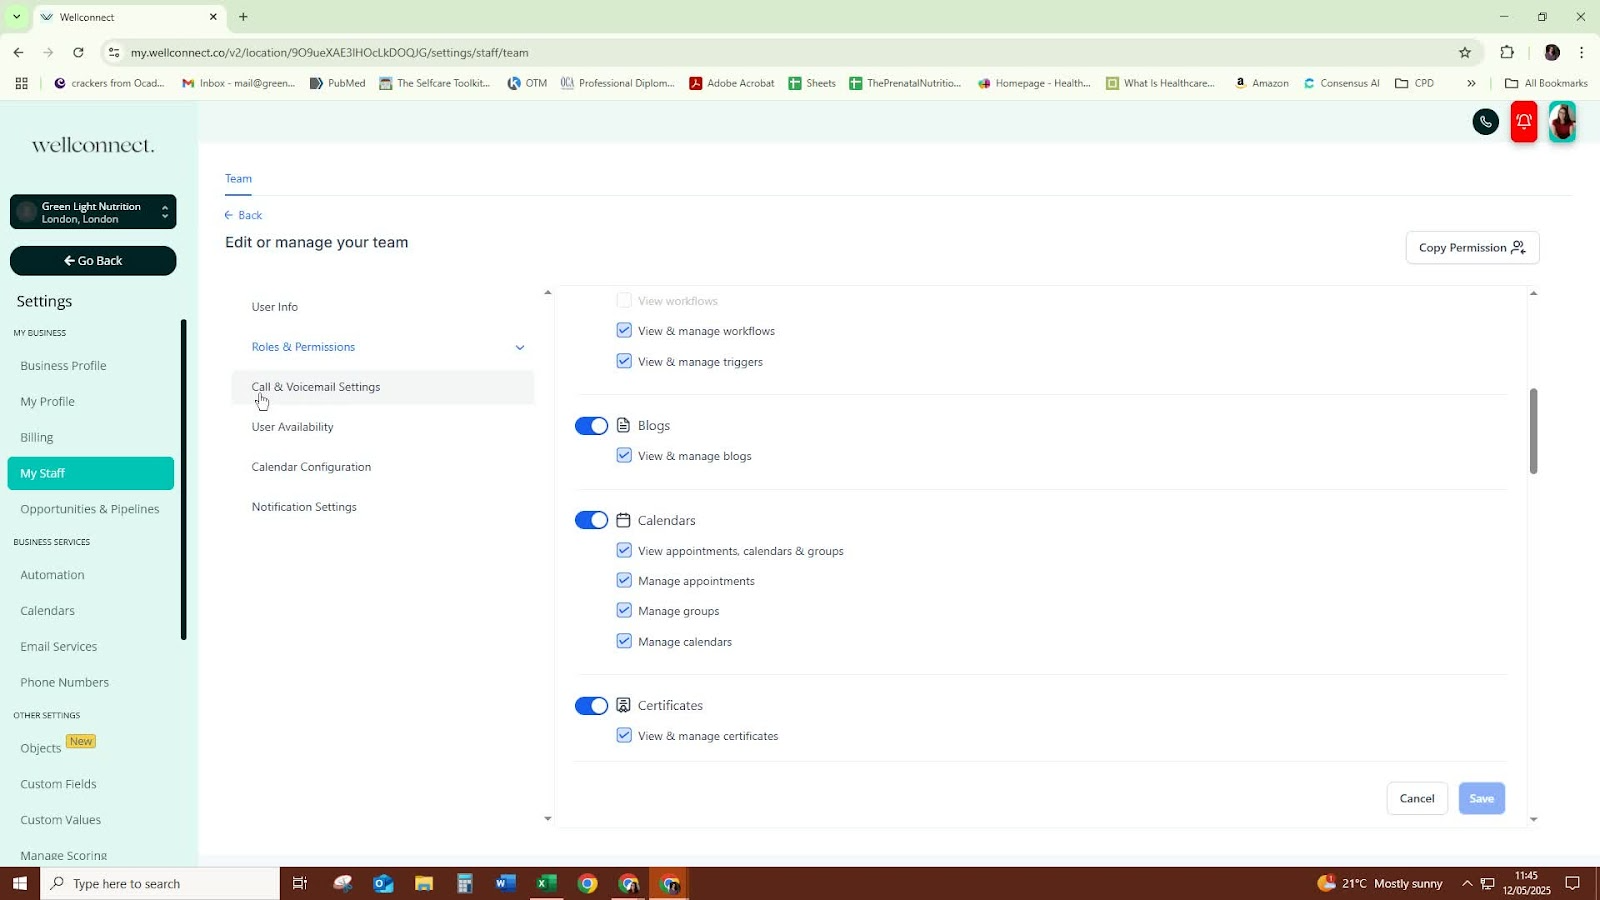Click the phone dialer icon in header
1600x900 pixels.
click(x=1486, y=122)
